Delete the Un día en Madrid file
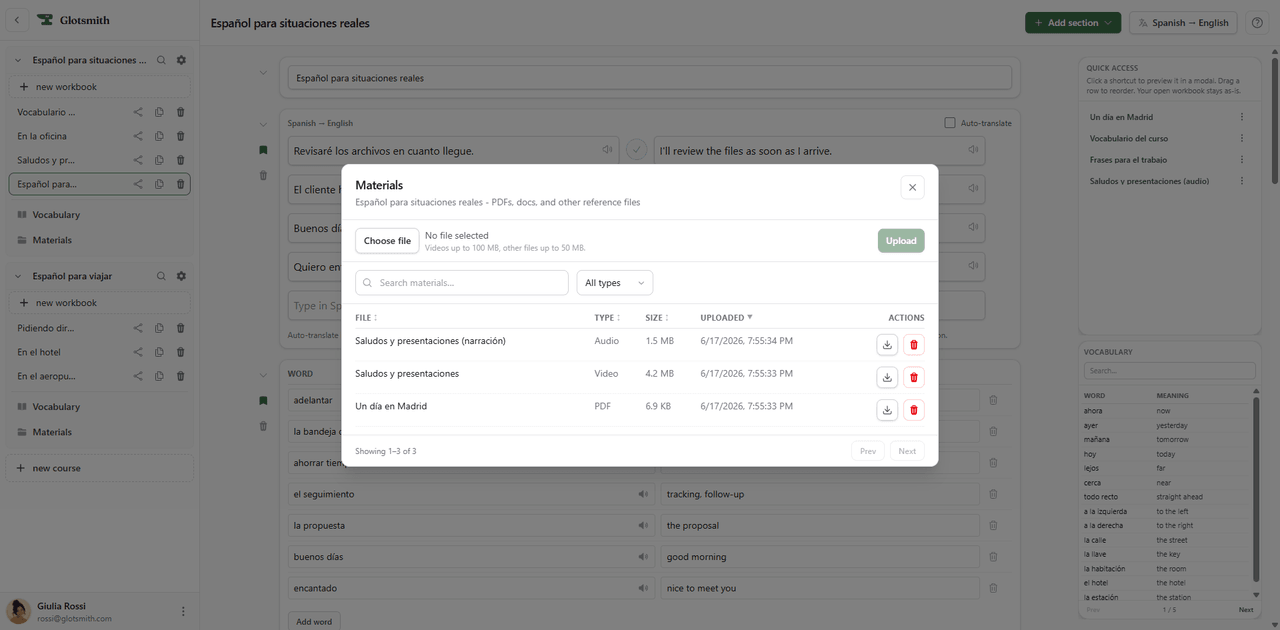This screenshot has height=630, width=1280. tap(913, 410)
